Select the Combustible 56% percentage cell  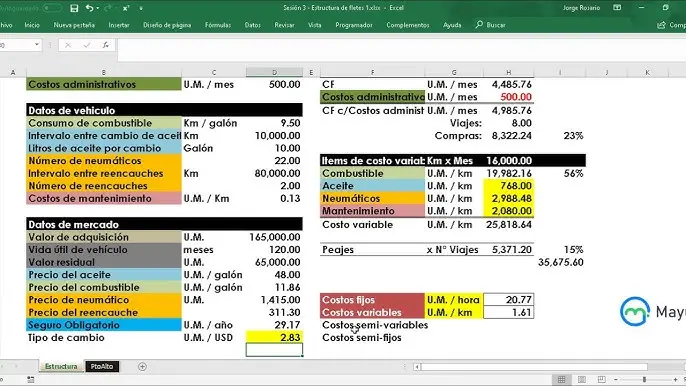[x=560, y=173]
